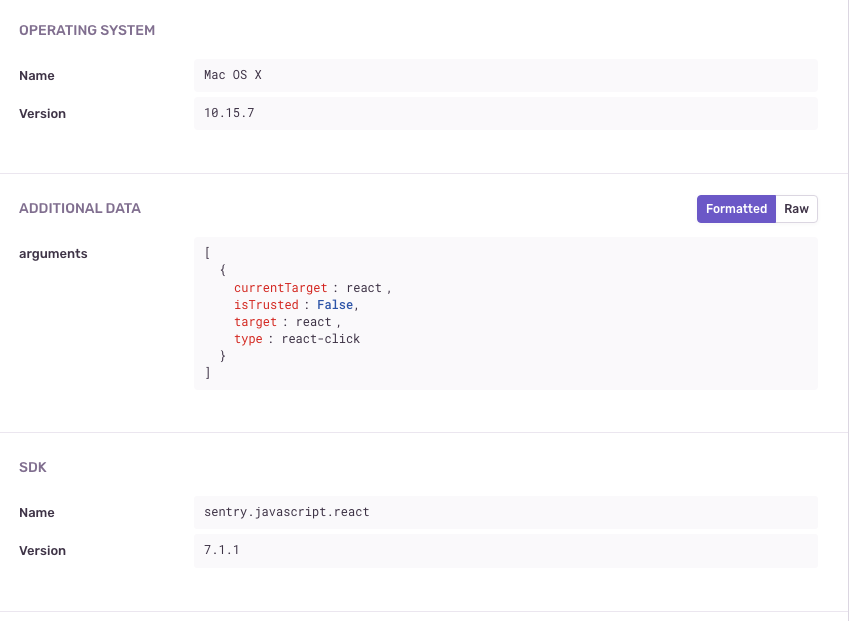The height and width of the screenshot is (621, 866).
Task: Click the Name label under Operating System
Action: pos(37,76)
